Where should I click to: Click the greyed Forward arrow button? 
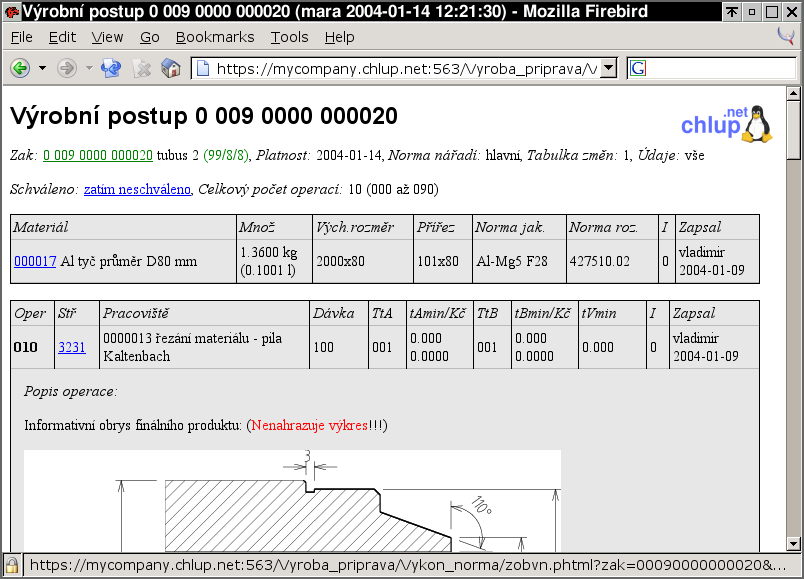click(67, 68)
